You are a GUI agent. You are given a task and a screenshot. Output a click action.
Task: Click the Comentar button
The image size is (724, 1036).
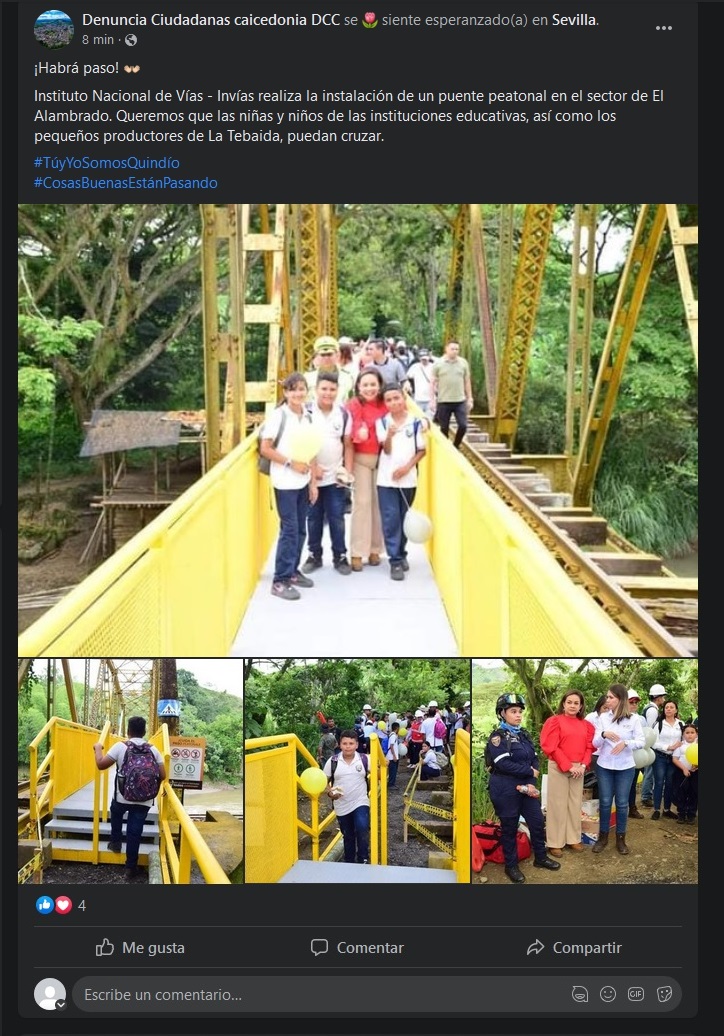click(x=357, y=947)
